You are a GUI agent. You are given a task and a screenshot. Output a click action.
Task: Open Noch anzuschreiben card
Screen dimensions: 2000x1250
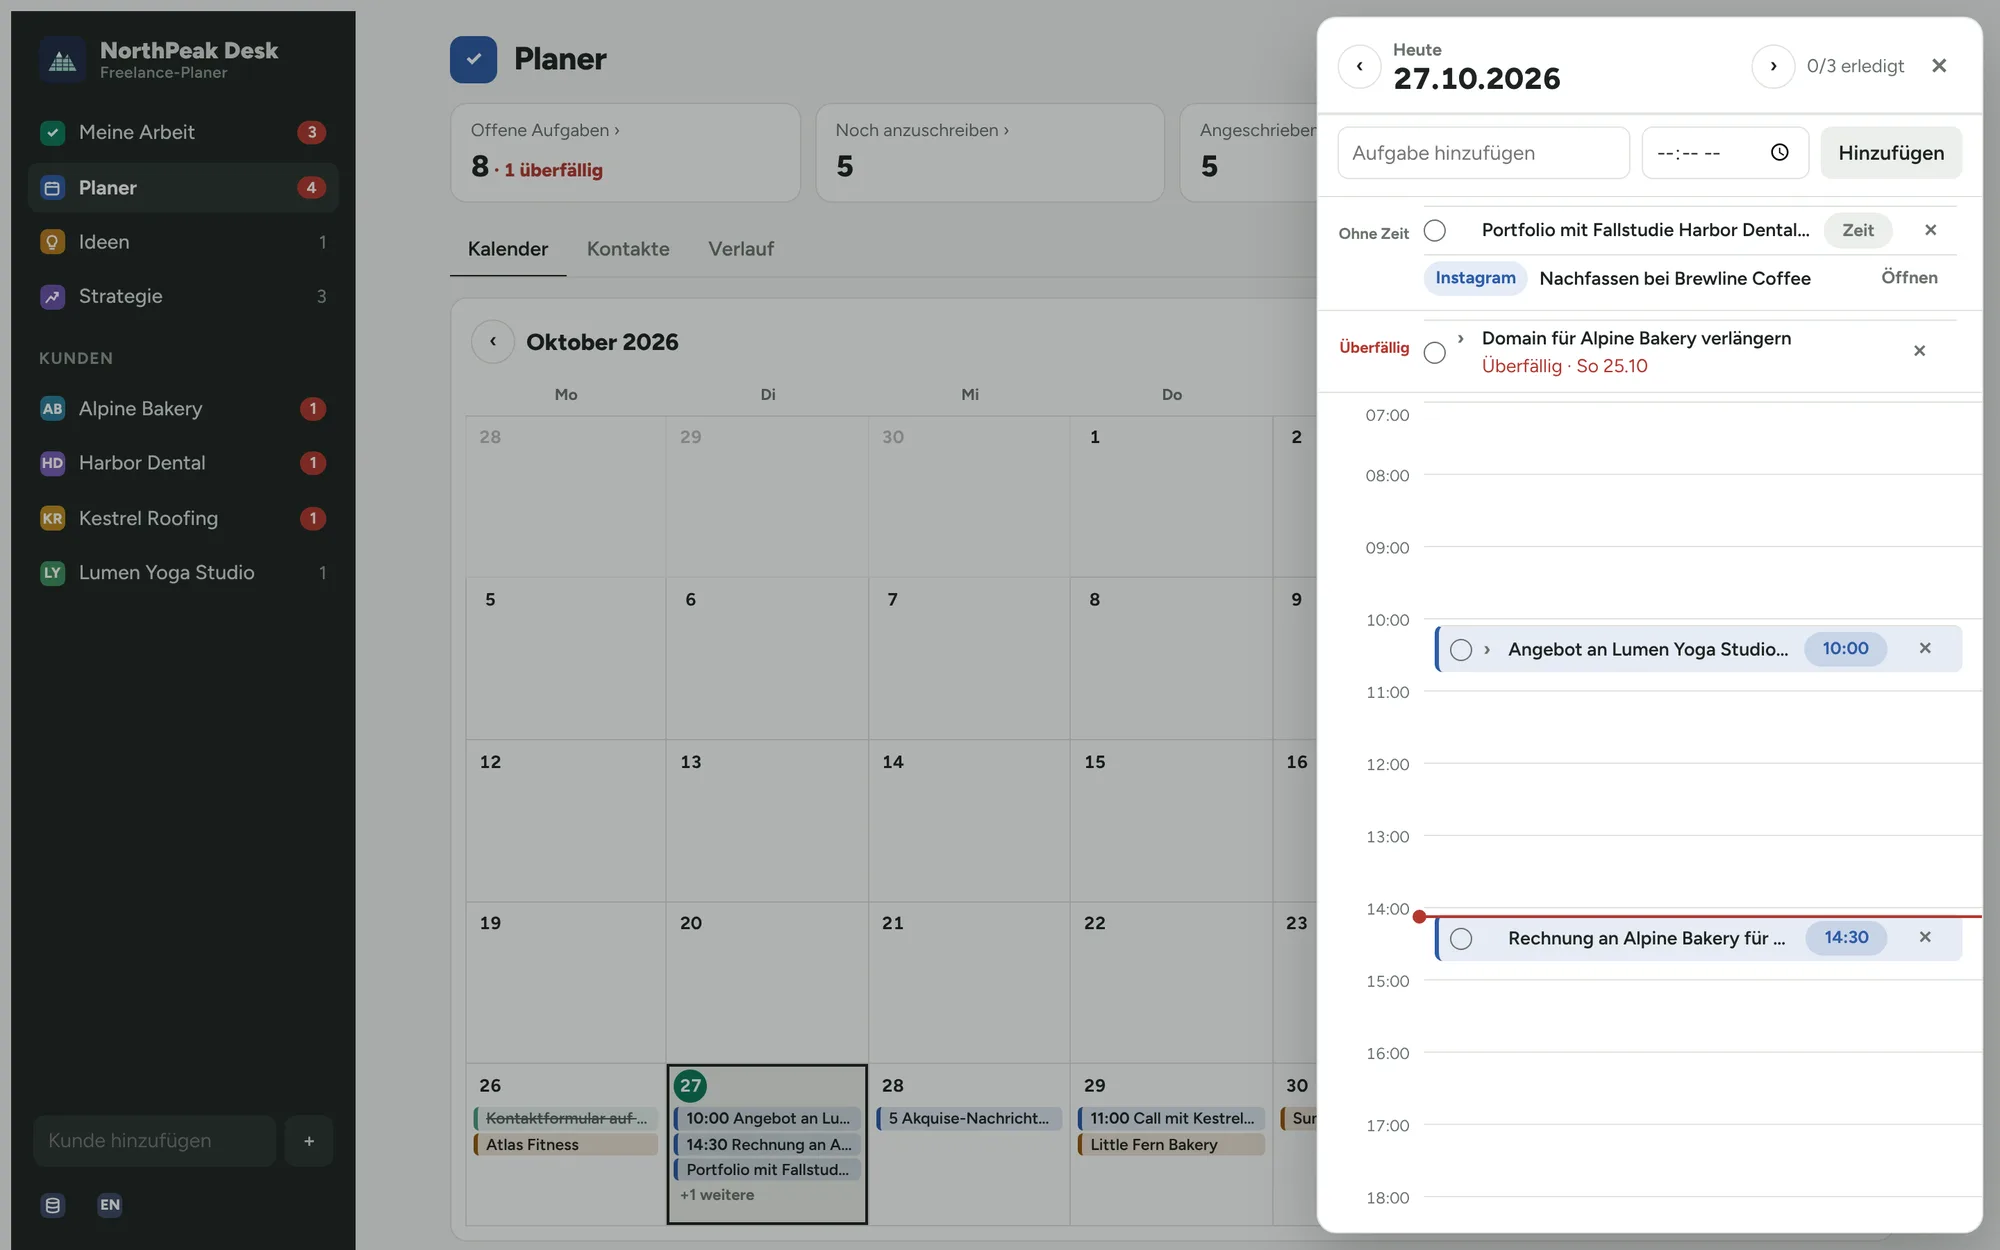990,152
